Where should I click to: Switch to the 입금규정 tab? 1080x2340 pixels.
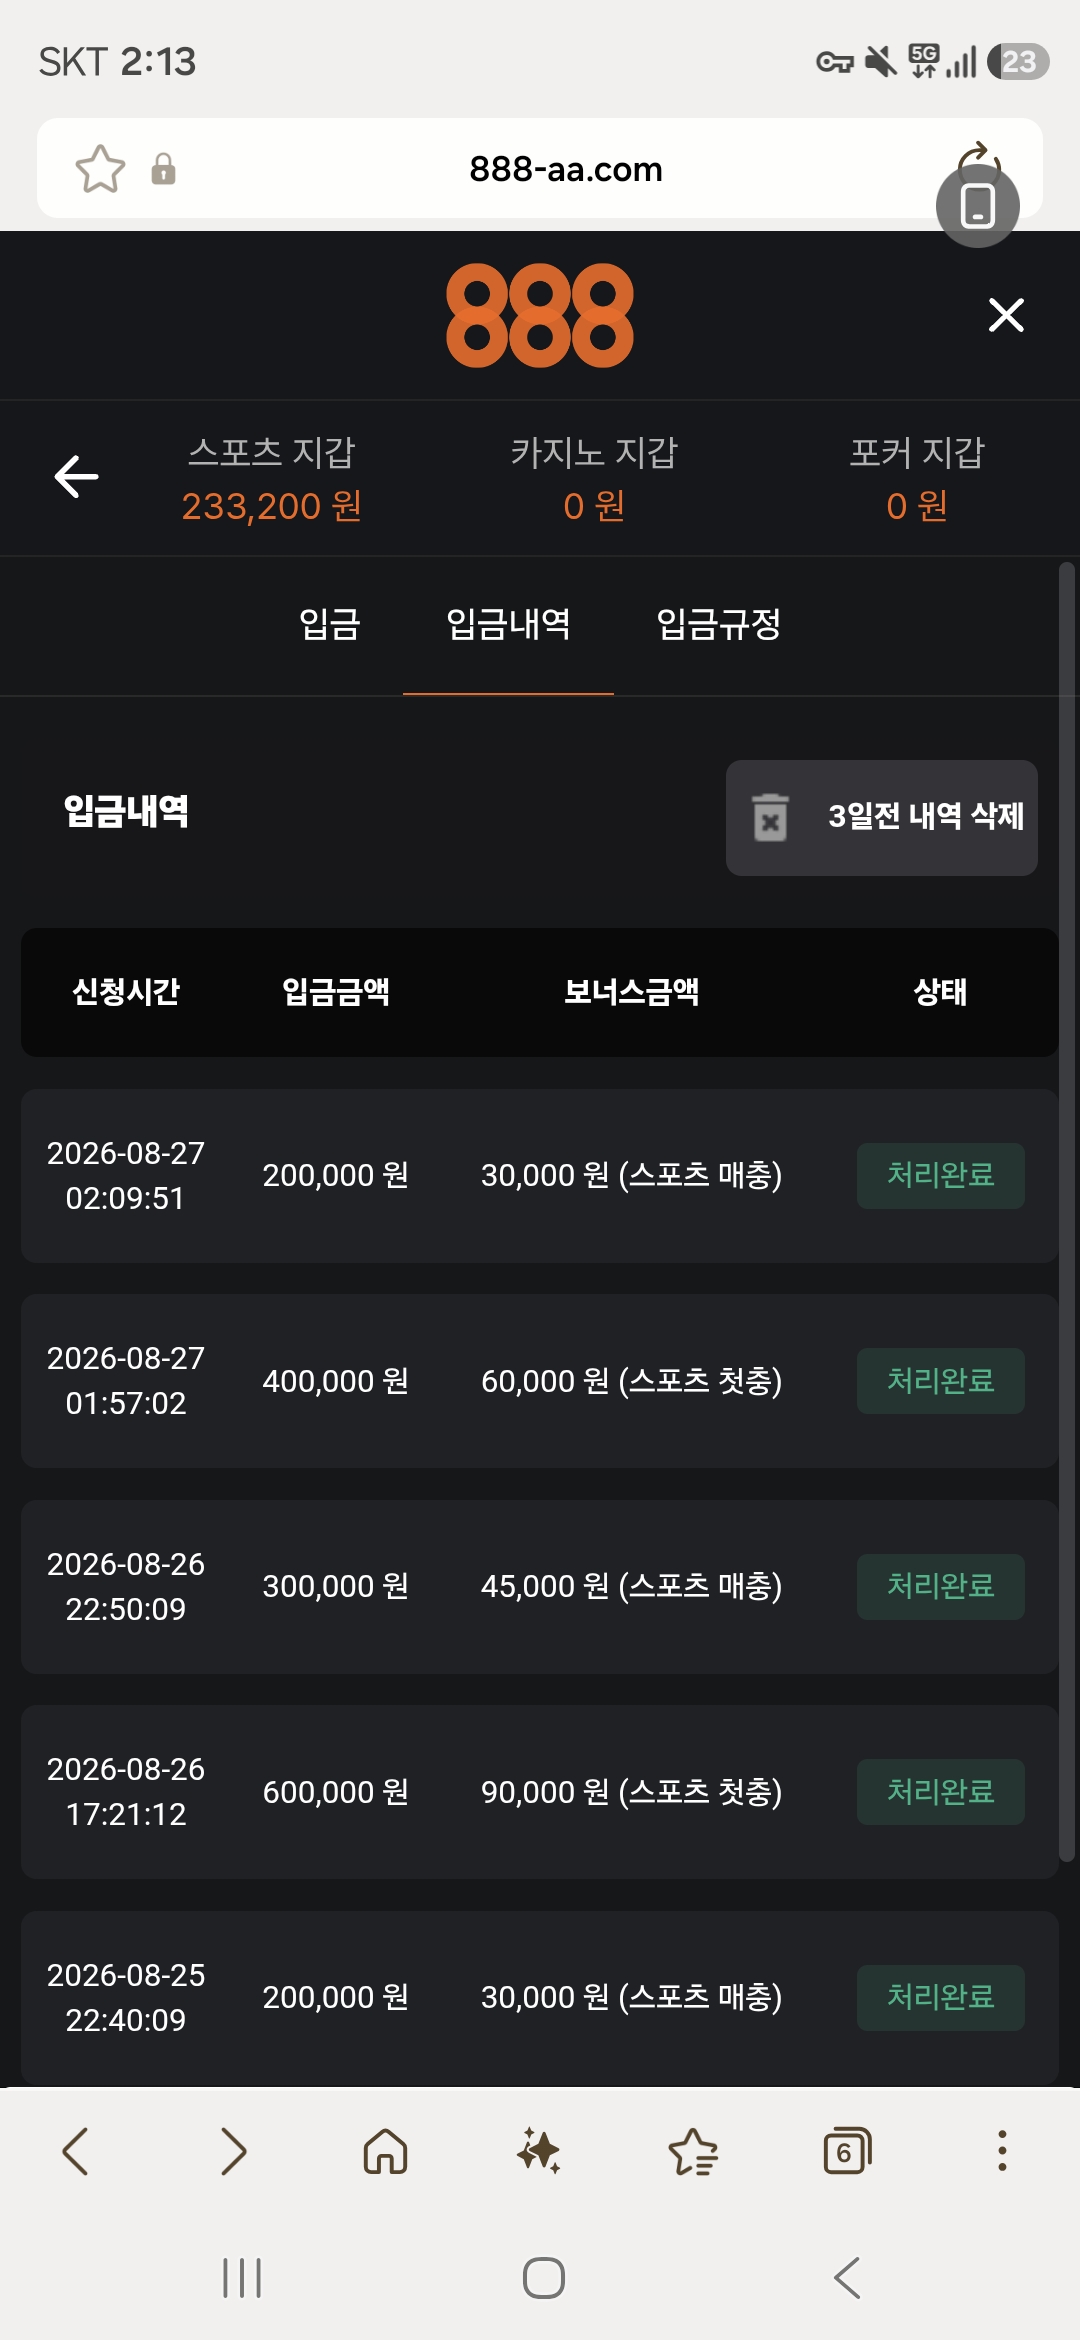[x=719, y=624]
